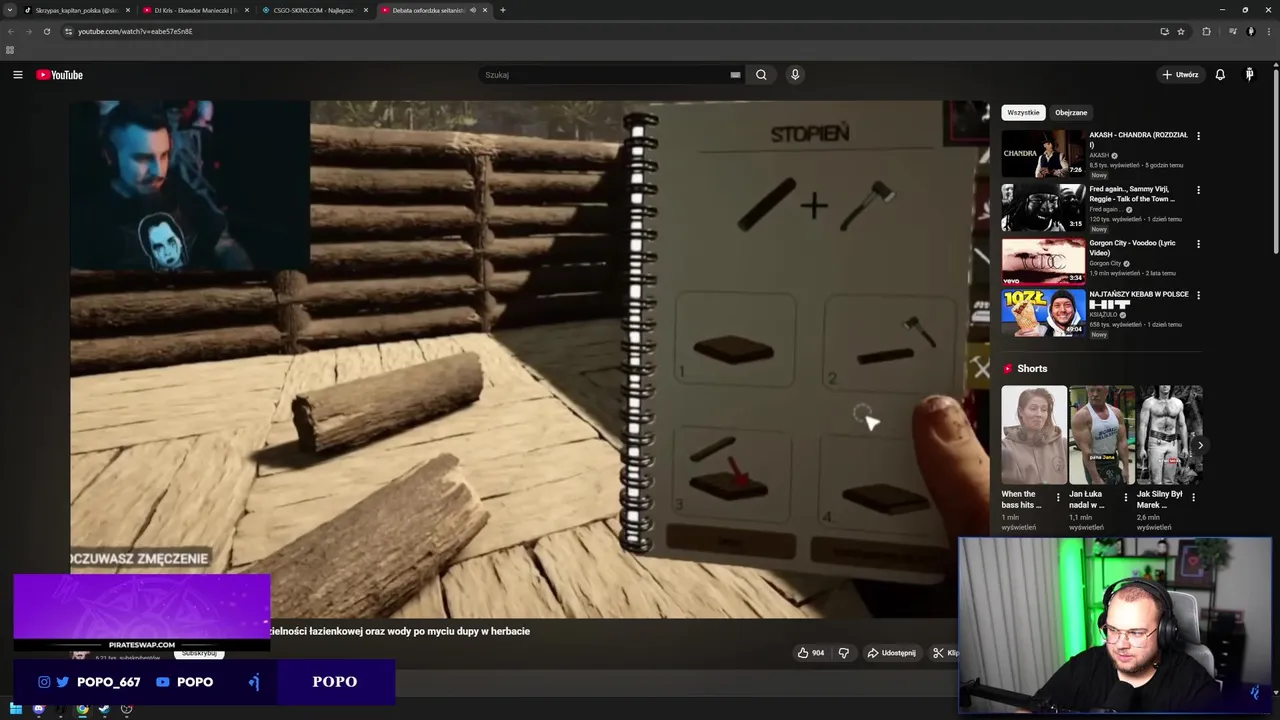Open the 'Jan Łuka nadał w' short

1102,435
